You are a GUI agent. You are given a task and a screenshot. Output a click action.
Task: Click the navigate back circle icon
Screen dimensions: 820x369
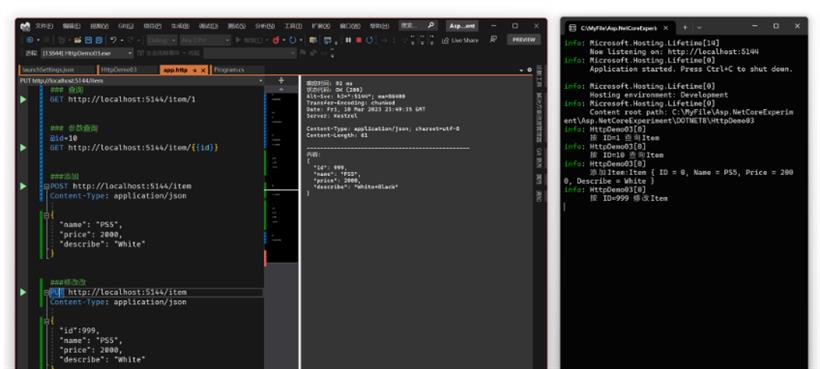29,40
